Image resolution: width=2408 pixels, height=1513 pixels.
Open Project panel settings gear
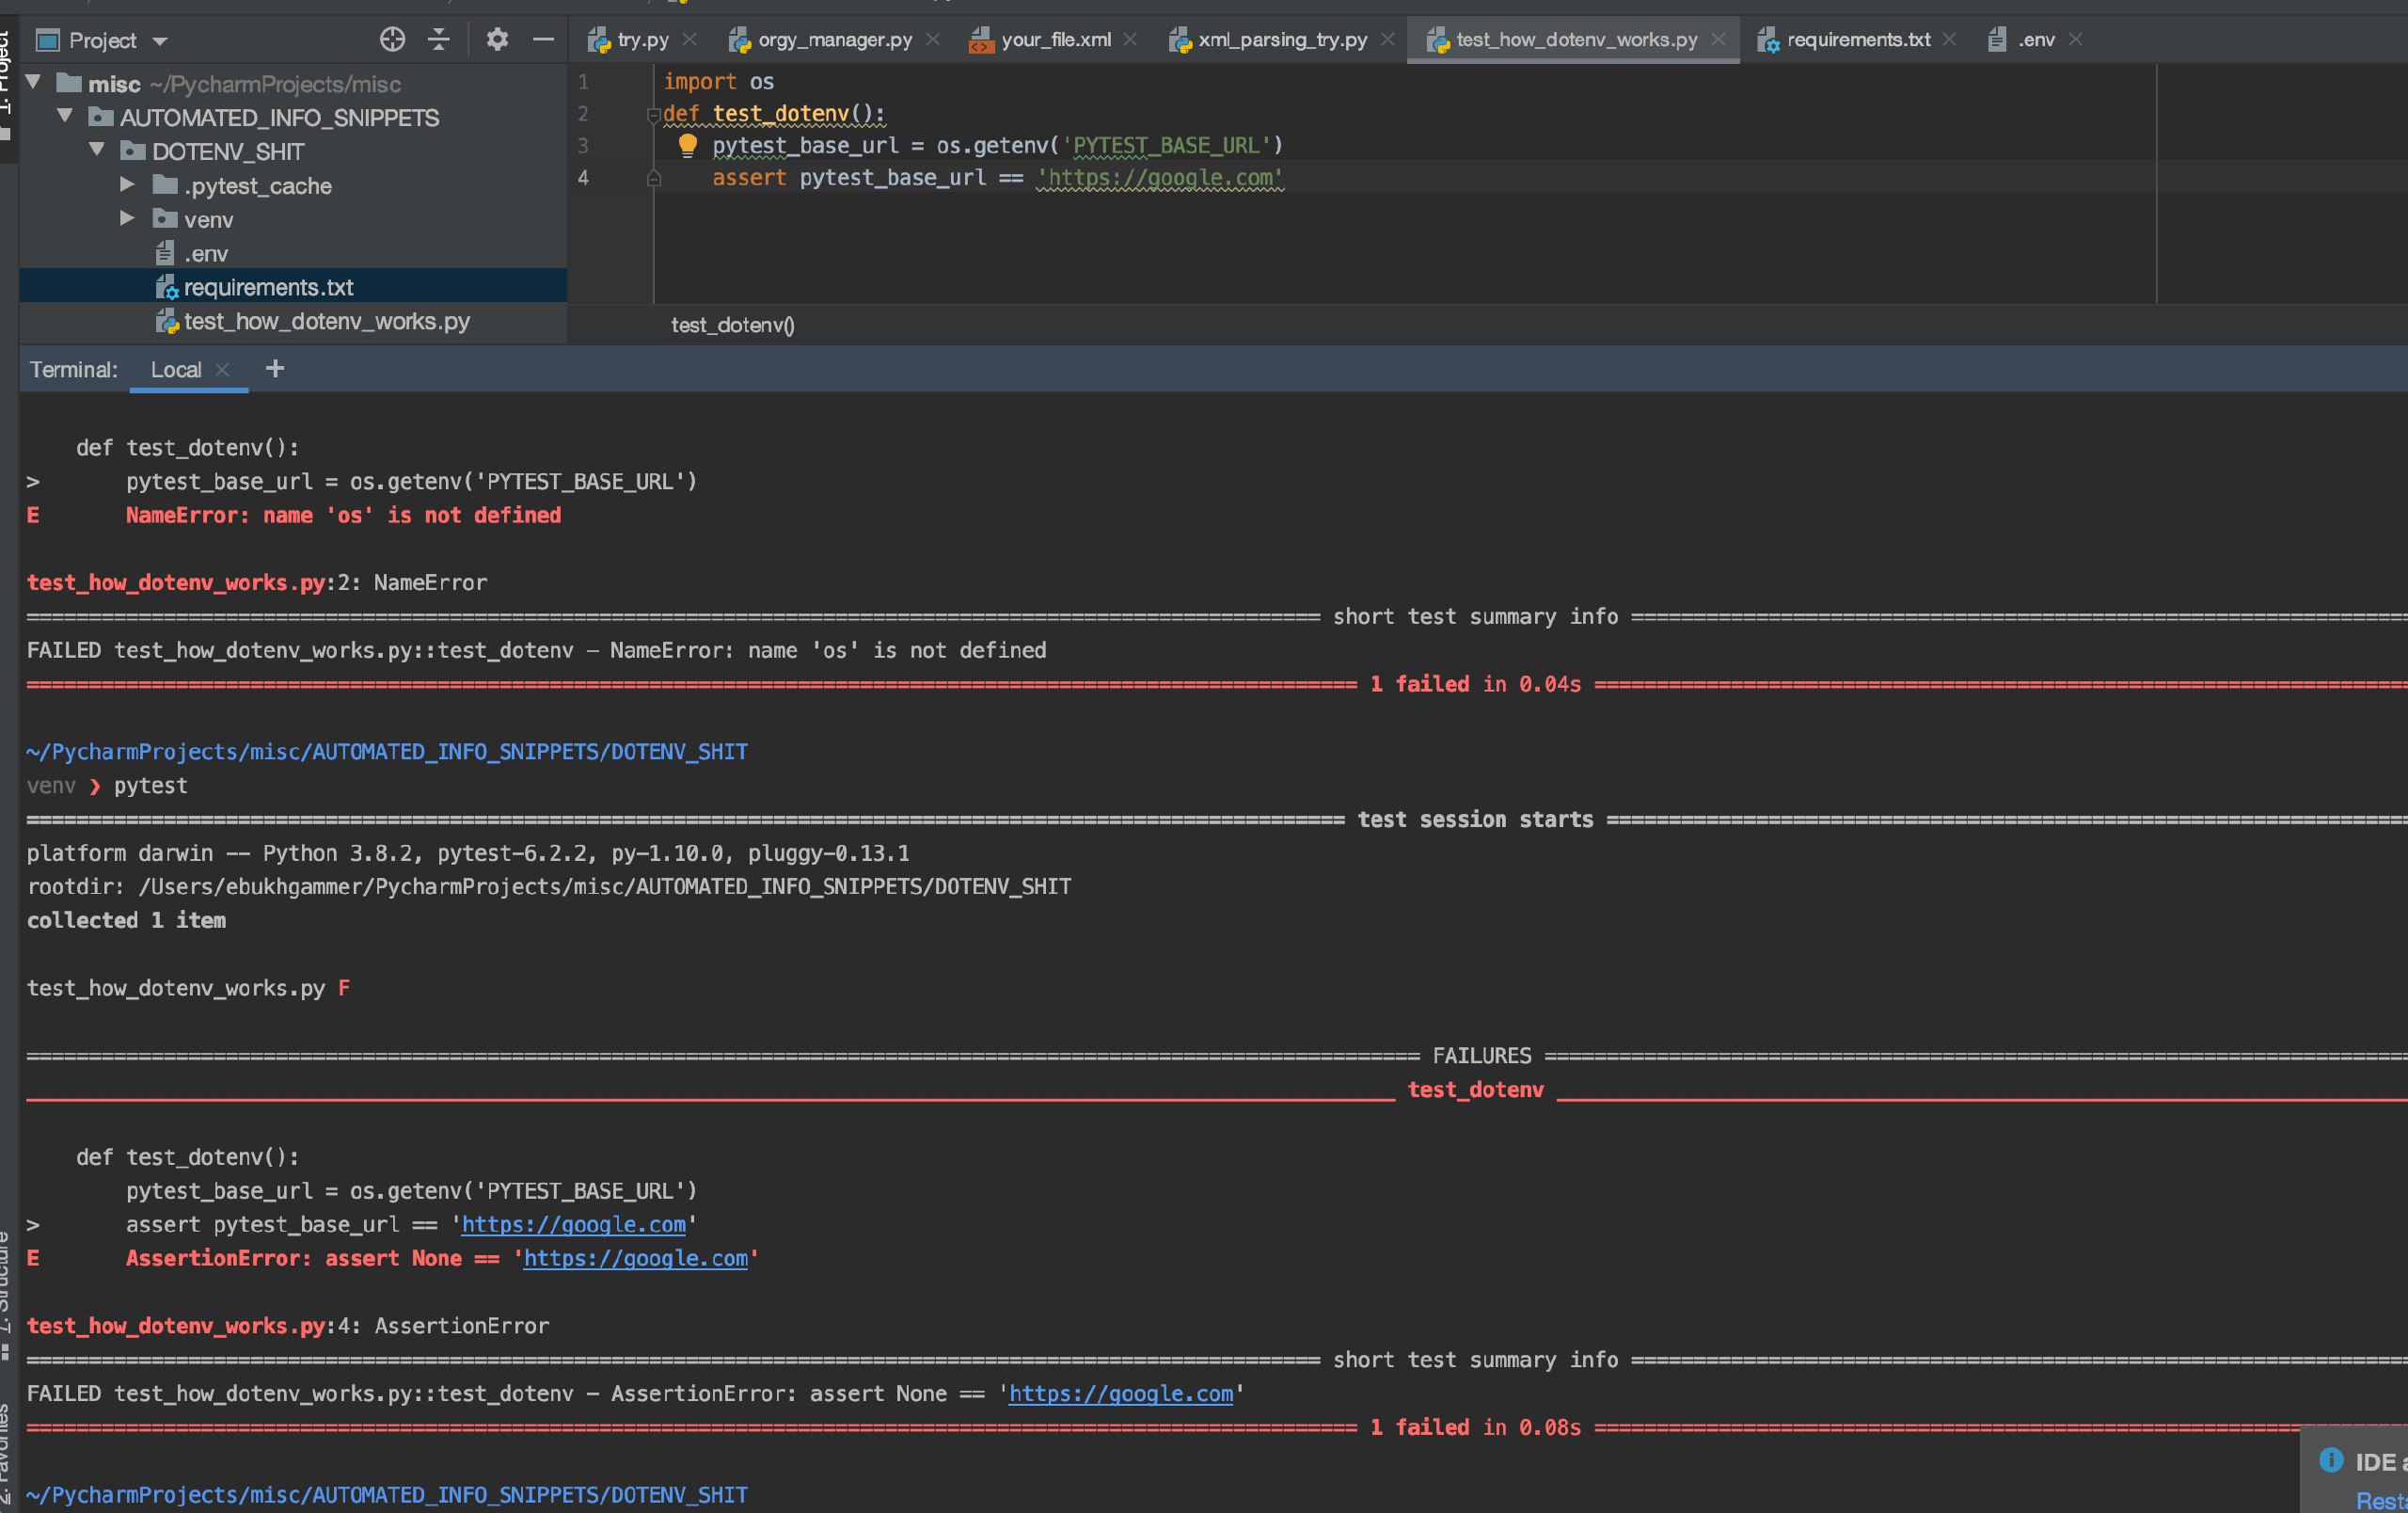[497, 40]
